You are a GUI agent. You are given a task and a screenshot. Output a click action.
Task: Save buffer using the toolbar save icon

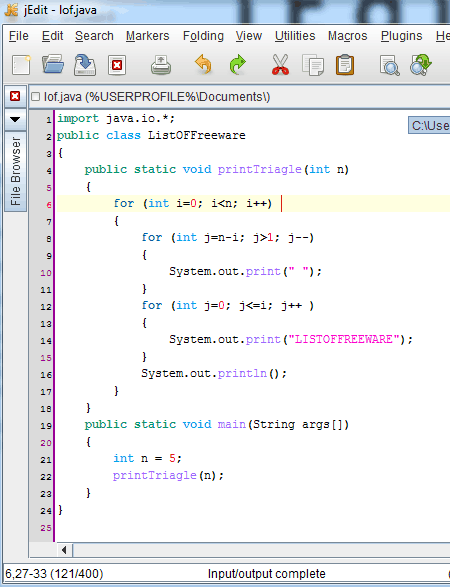pyautogui.click(x=85, y=65)
